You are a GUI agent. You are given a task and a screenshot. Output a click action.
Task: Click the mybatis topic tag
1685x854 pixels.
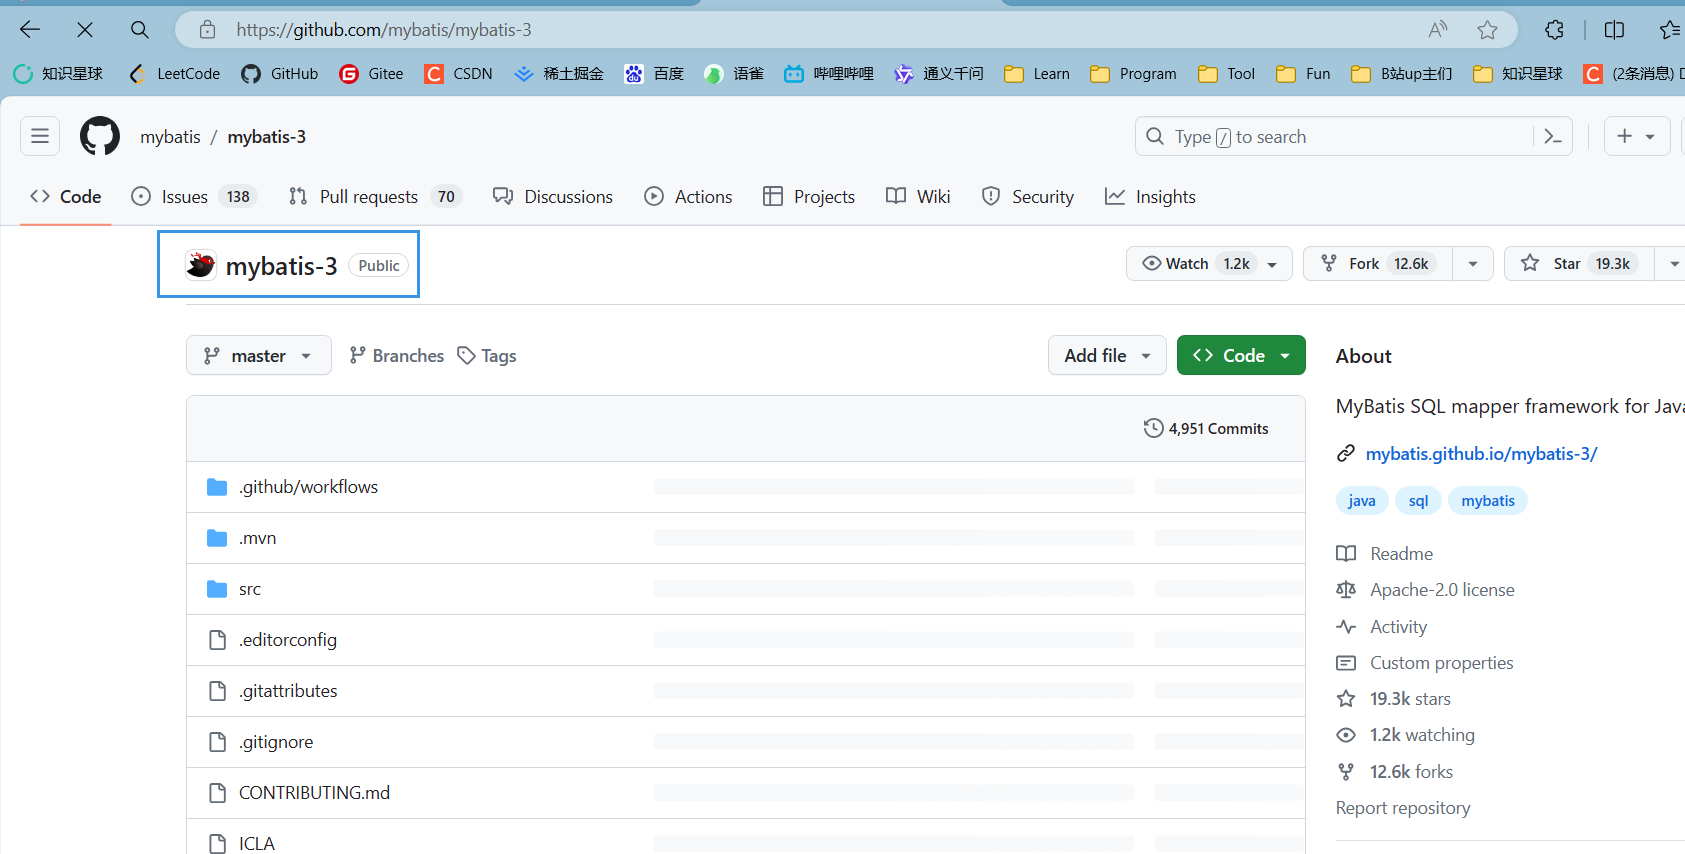pyautogui.click(x=1488, y=501)
